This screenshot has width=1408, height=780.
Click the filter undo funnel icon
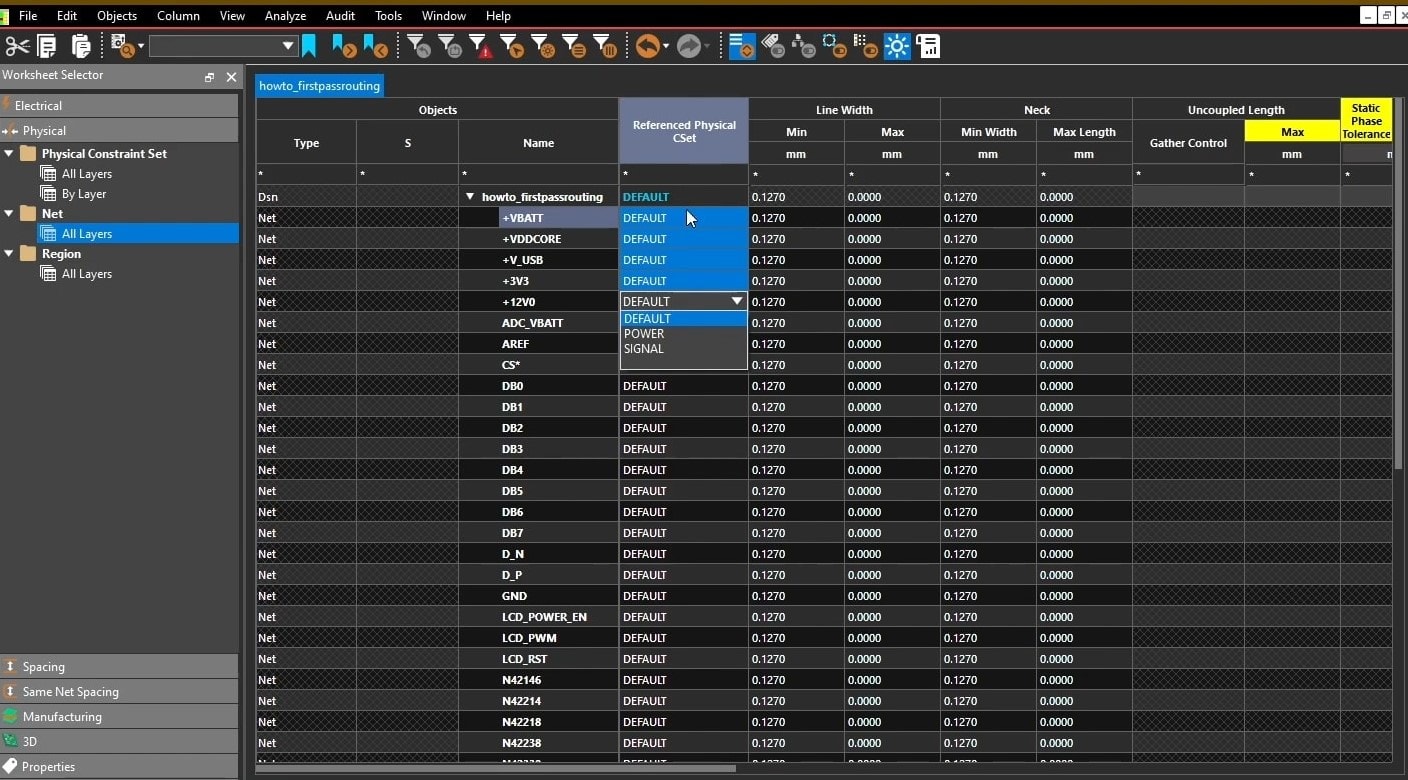coord(419,46)
